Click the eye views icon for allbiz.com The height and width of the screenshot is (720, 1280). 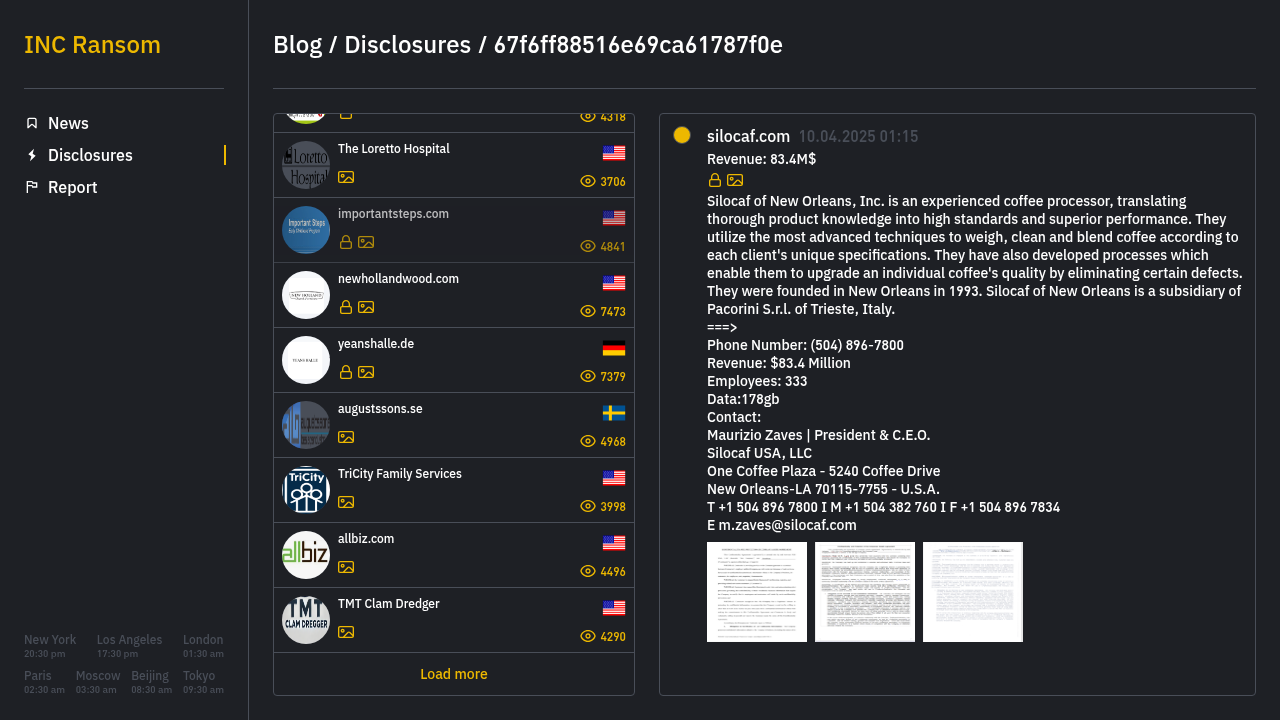[x=588, y=571]
